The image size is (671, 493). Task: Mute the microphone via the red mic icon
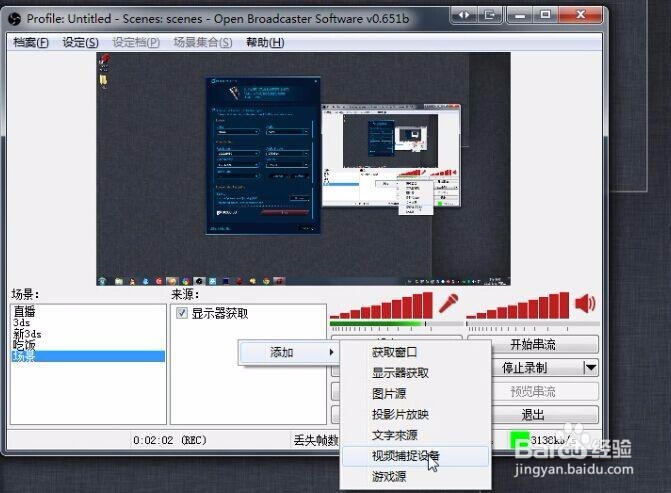point(448,303)
